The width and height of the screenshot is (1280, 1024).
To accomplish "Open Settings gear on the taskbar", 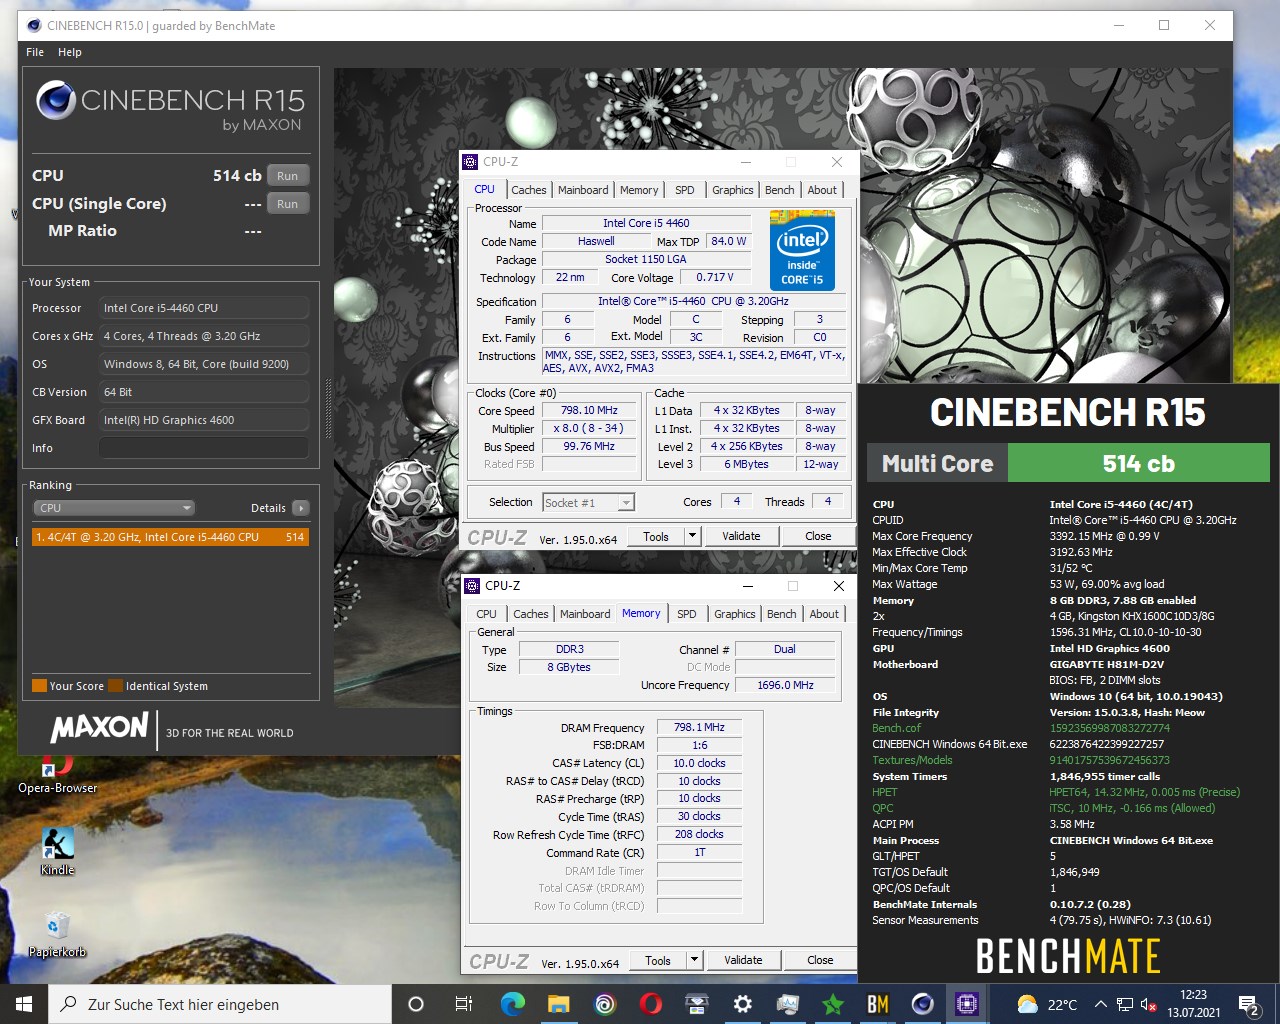I will [742, 1004].
